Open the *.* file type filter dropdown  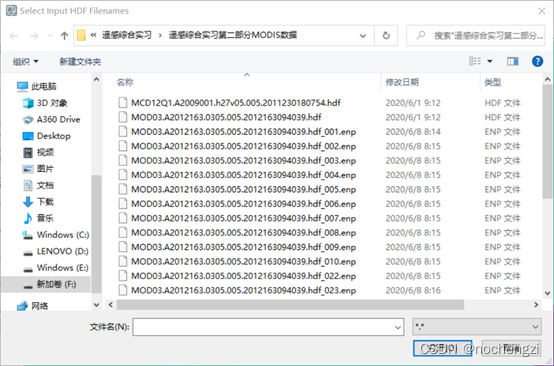point(477,327)
